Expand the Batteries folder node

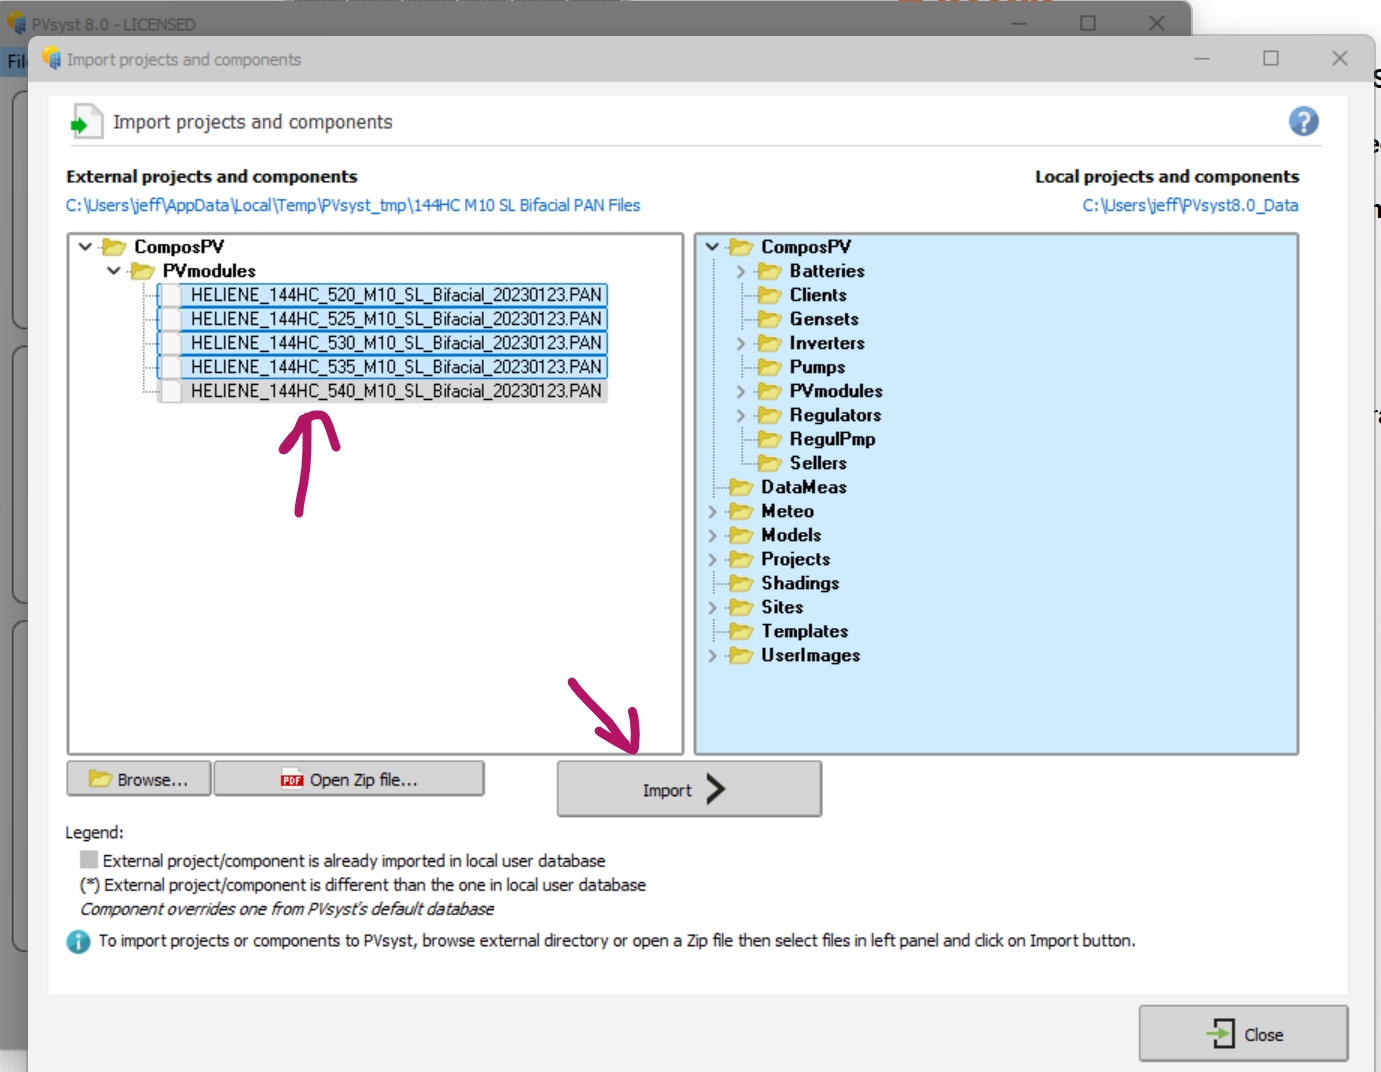(x=740, y=271)
